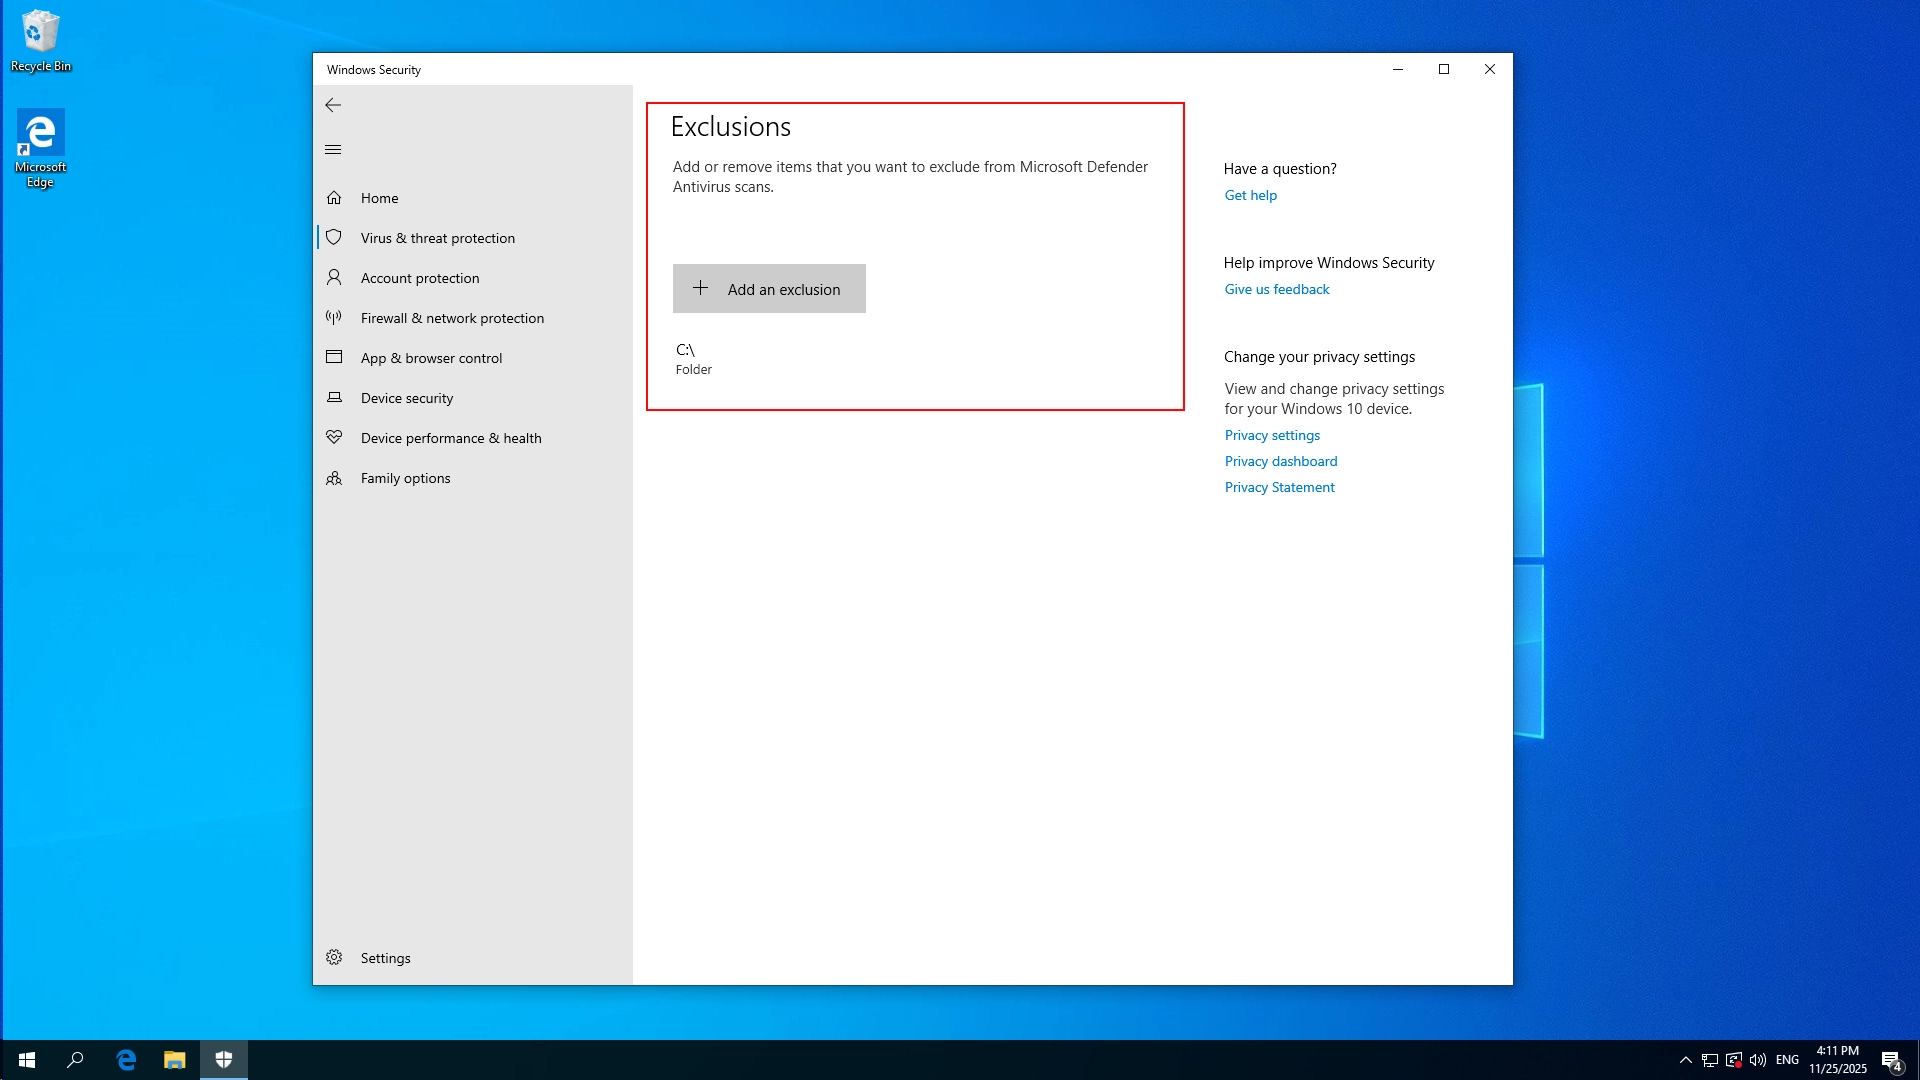1920x1080 pixels.
Task: Toggle the hamburger navigation menu
Action: (333, 150)
